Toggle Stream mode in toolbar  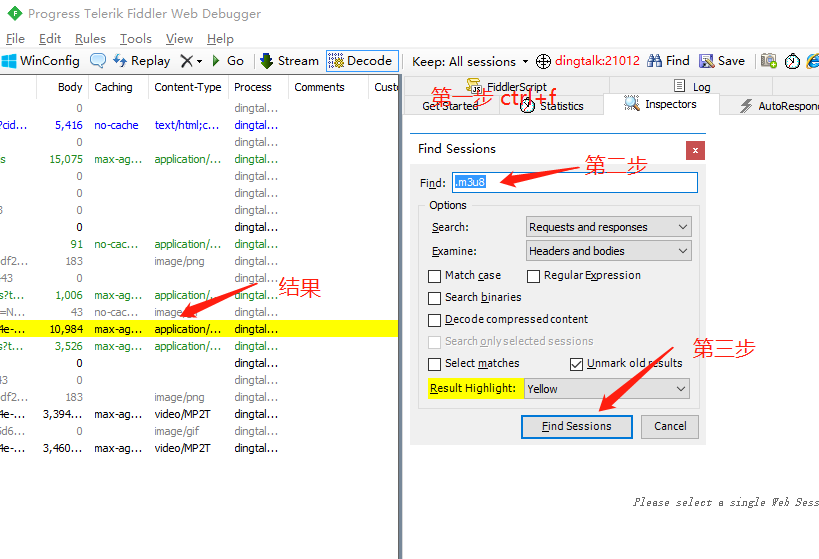tap(289, 61)
